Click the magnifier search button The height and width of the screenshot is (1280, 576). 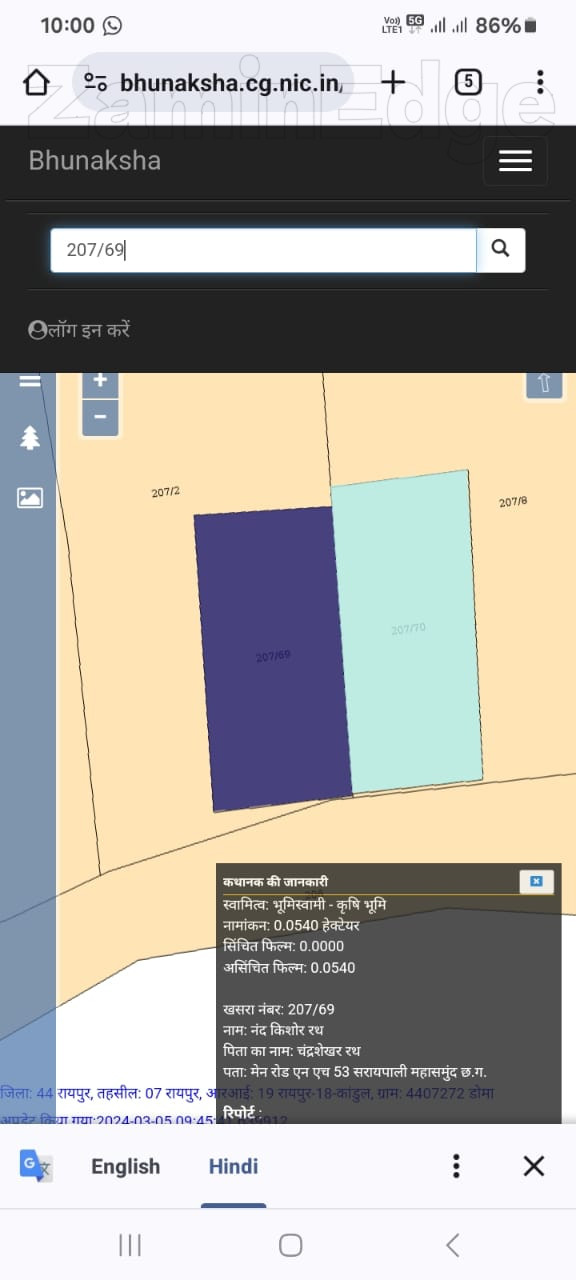pyautogui.click(x=501, y=250)
